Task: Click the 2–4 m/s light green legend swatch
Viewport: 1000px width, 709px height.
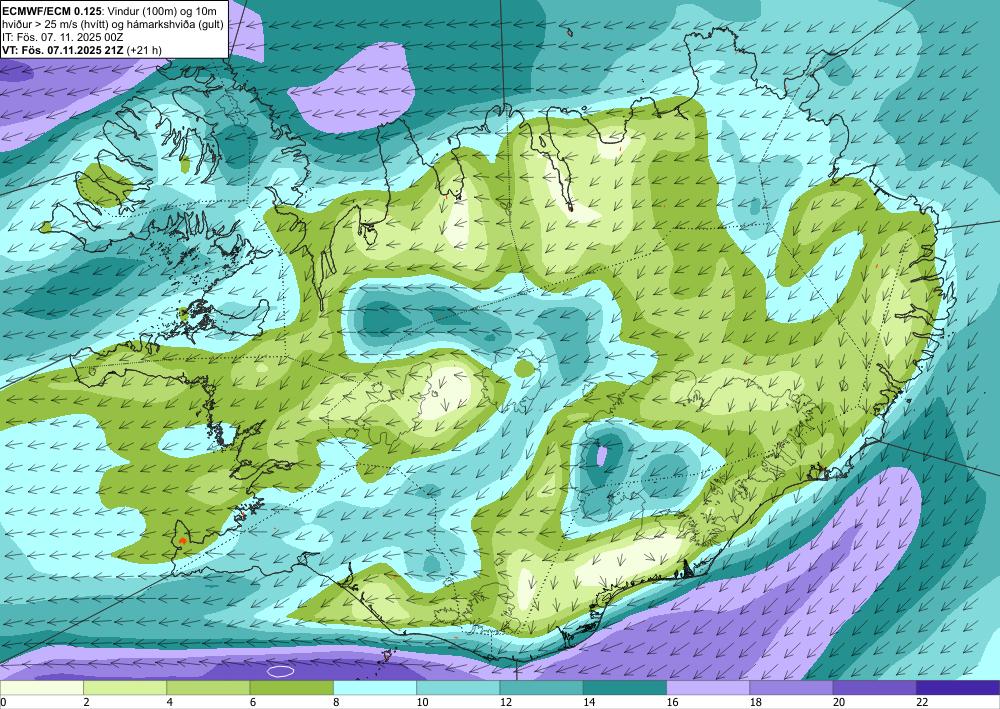Action: coord(125,688)
